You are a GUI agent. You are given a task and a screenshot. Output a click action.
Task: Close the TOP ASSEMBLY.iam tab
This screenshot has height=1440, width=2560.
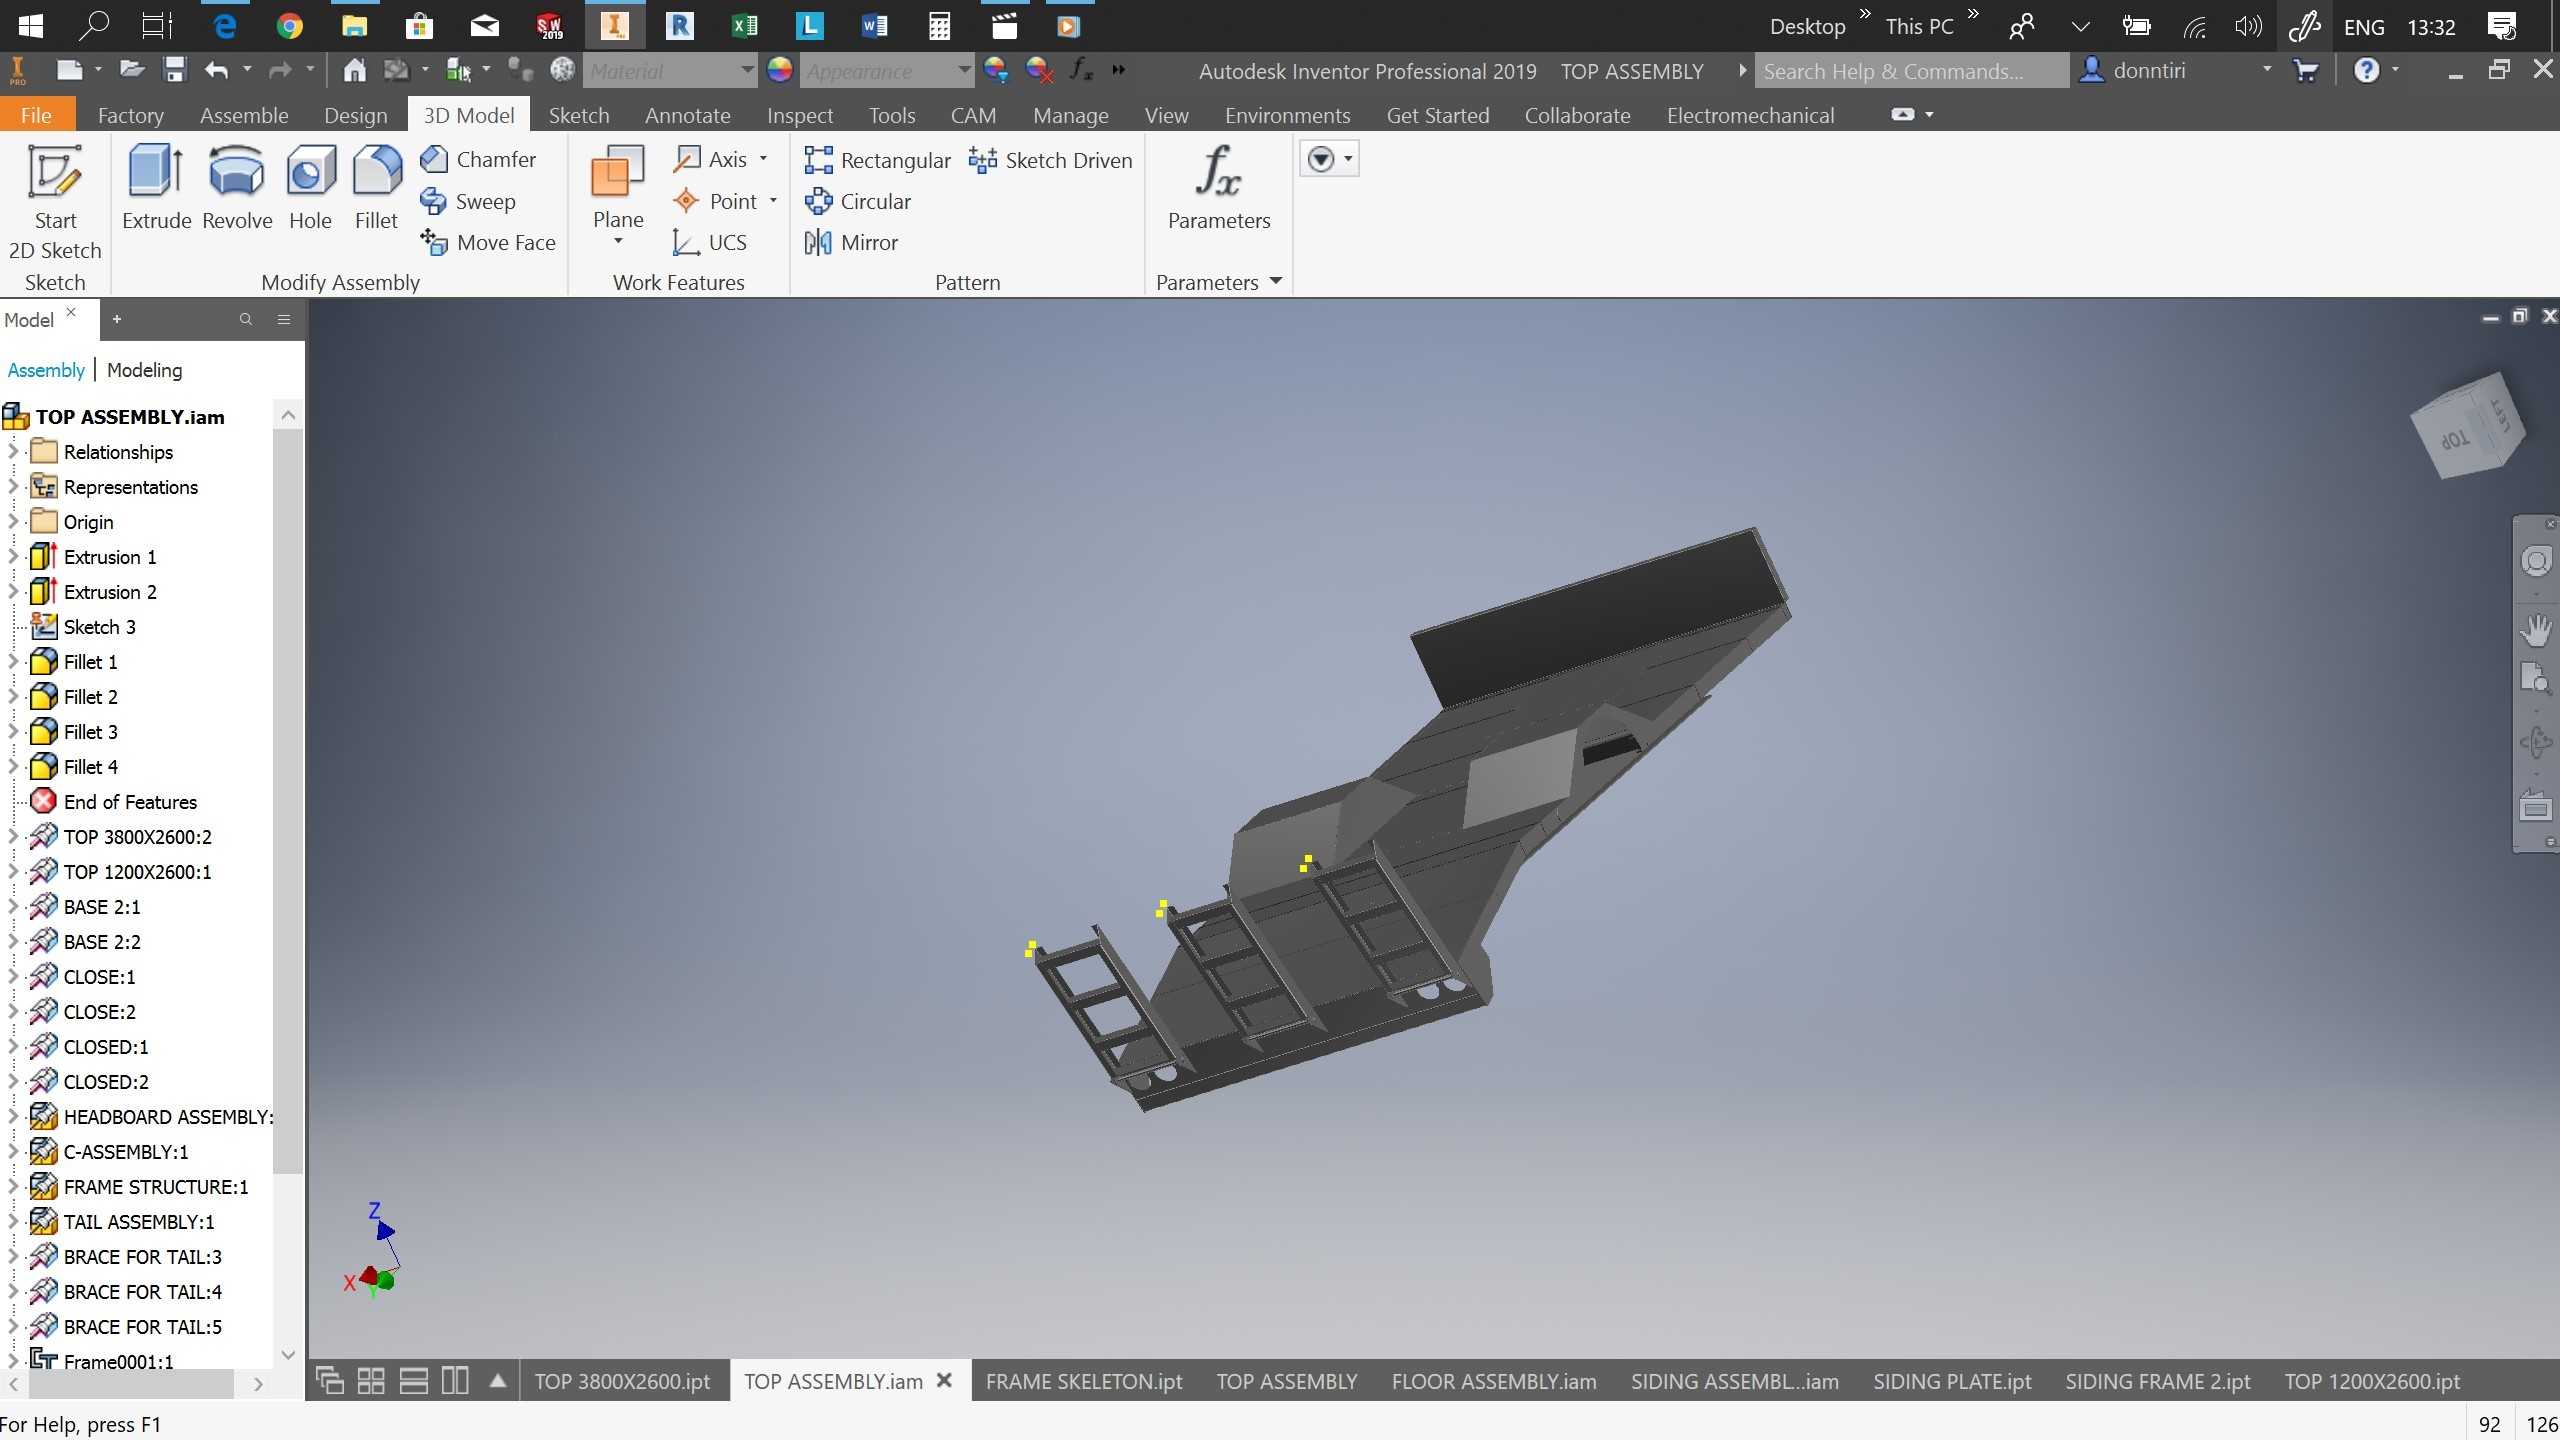[944, 1380]
